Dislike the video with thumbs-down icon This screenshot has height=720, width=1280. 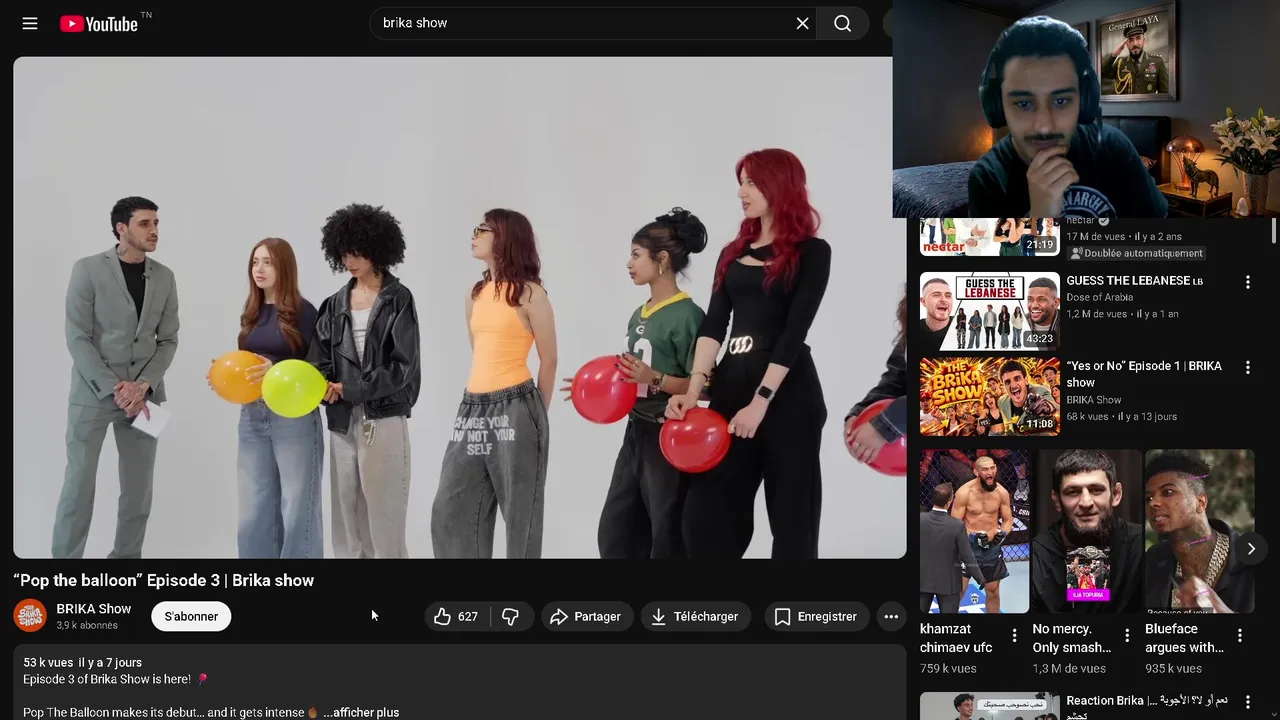click(x=510, y=617)
